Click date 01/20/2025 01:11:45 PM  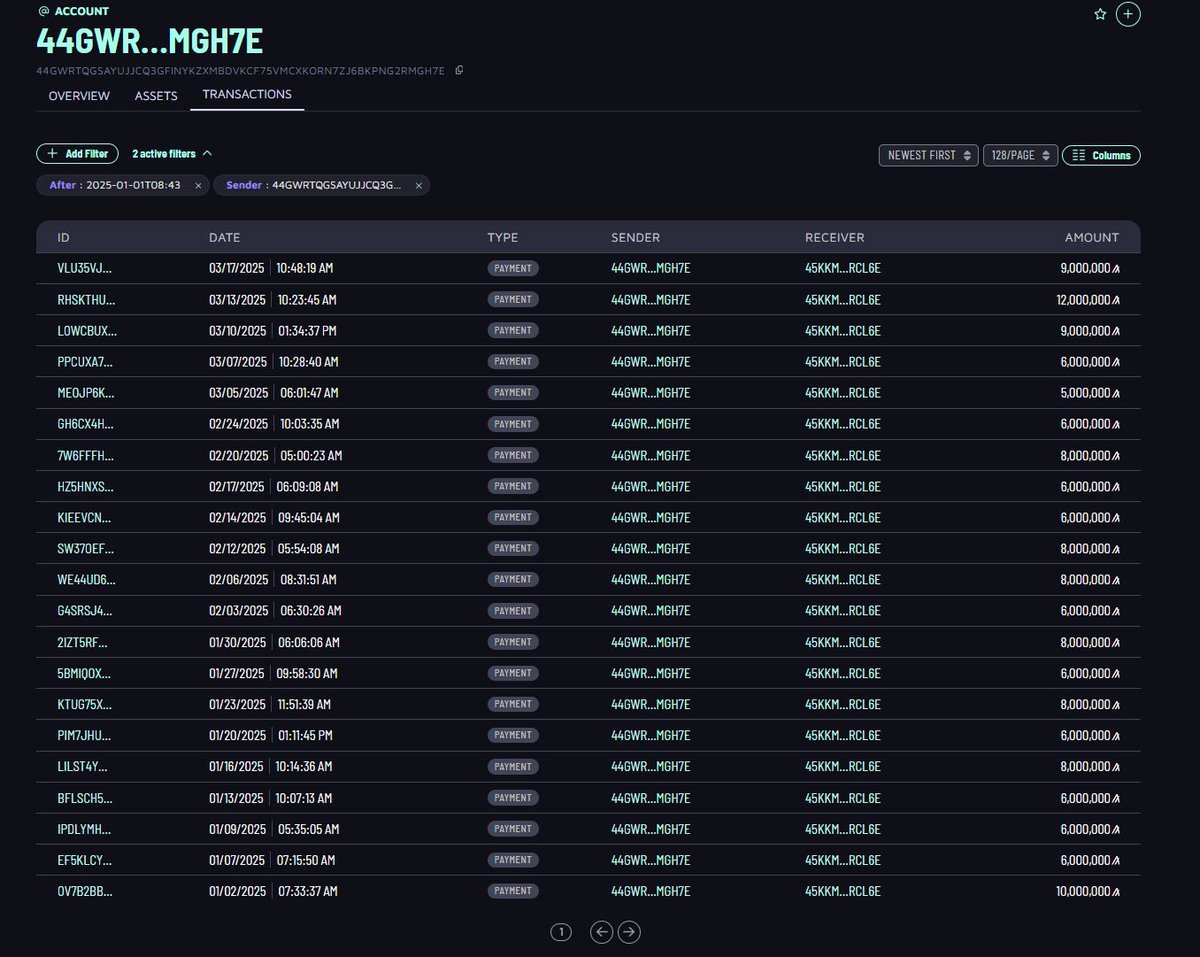tap(271, 735)
